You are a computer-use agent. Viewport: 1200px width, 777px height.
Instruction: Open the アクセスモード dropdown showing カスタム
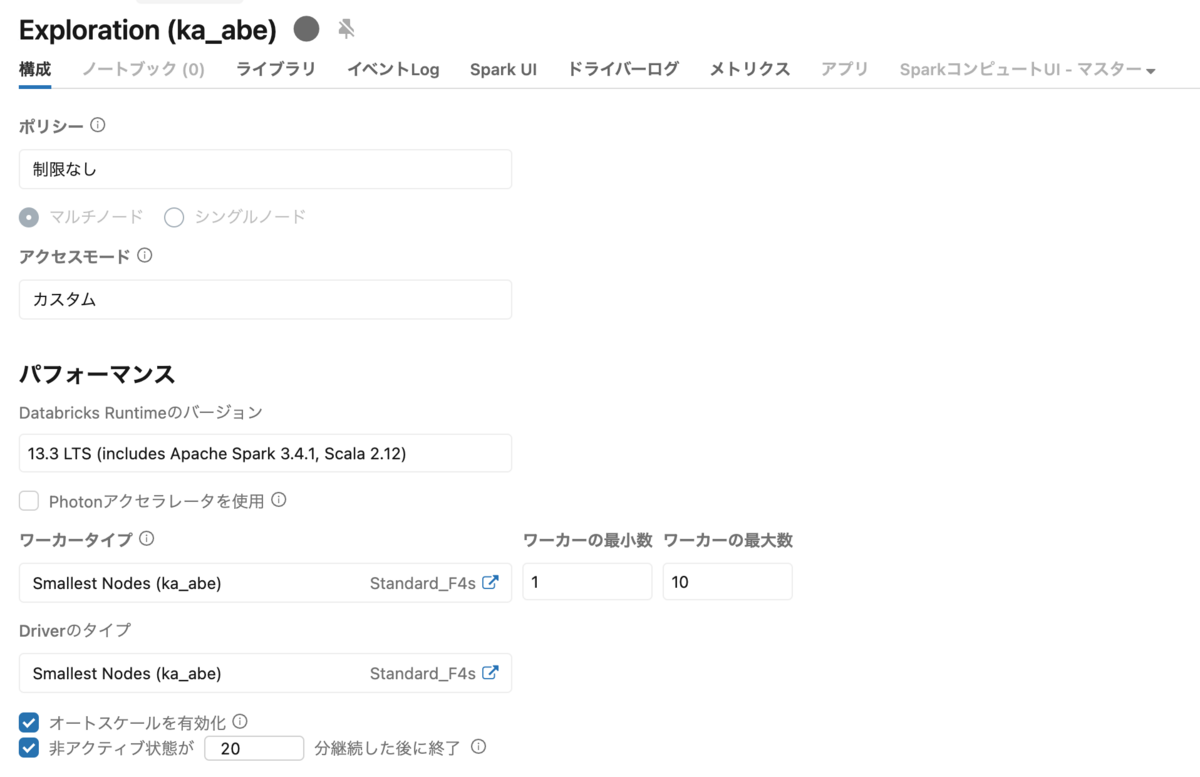[265, 299]
